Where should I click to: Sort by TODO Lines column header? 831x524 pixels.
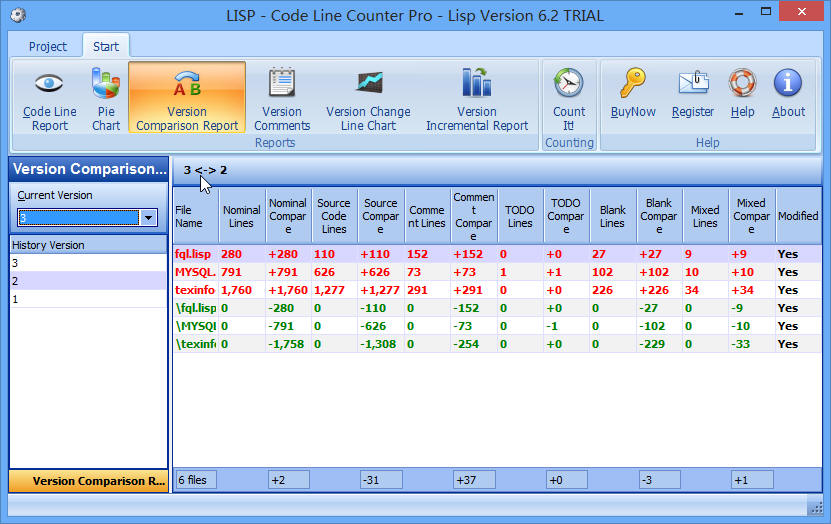(520, 216)
